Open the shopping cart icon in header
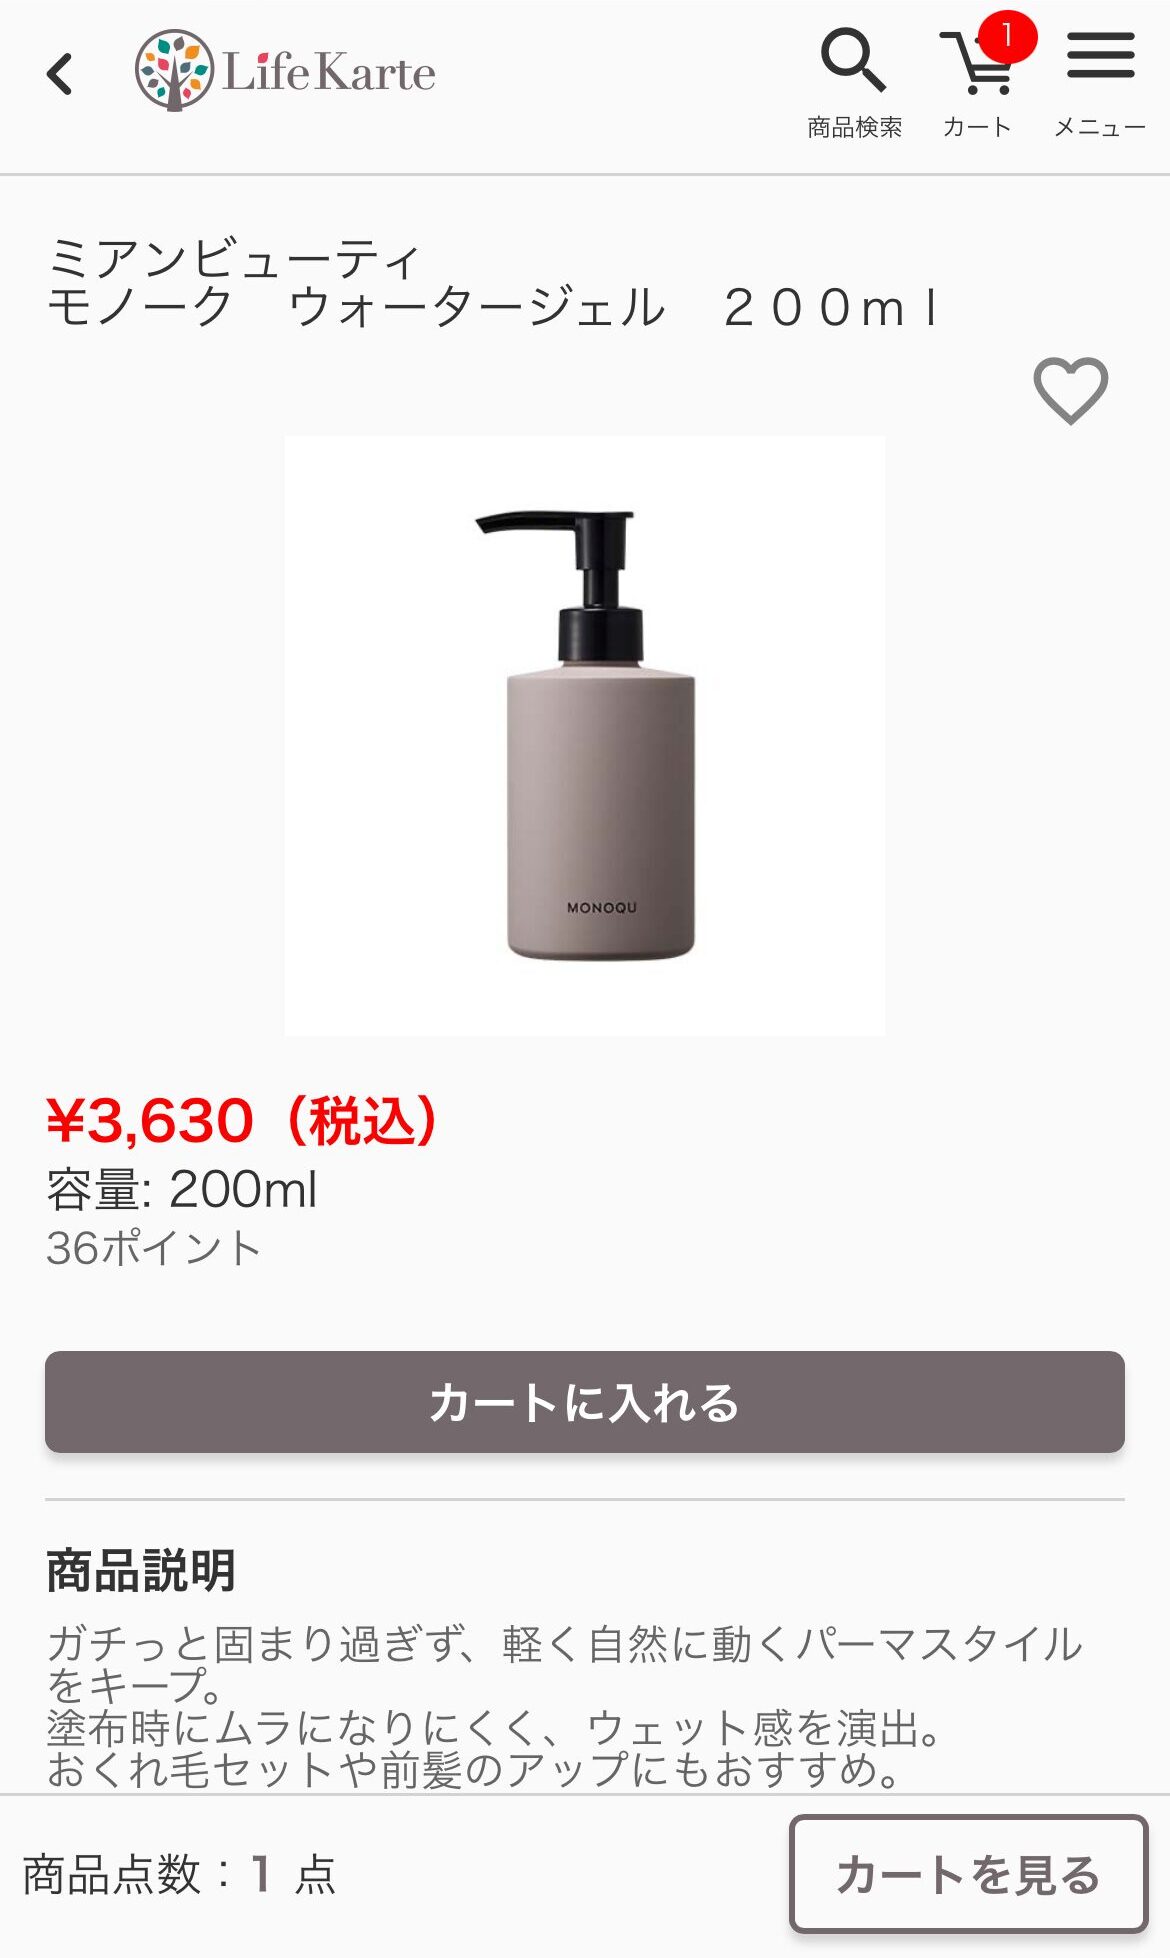Image resolution: width=1170 pixels, height=1958 pixels. coord(977,64)
